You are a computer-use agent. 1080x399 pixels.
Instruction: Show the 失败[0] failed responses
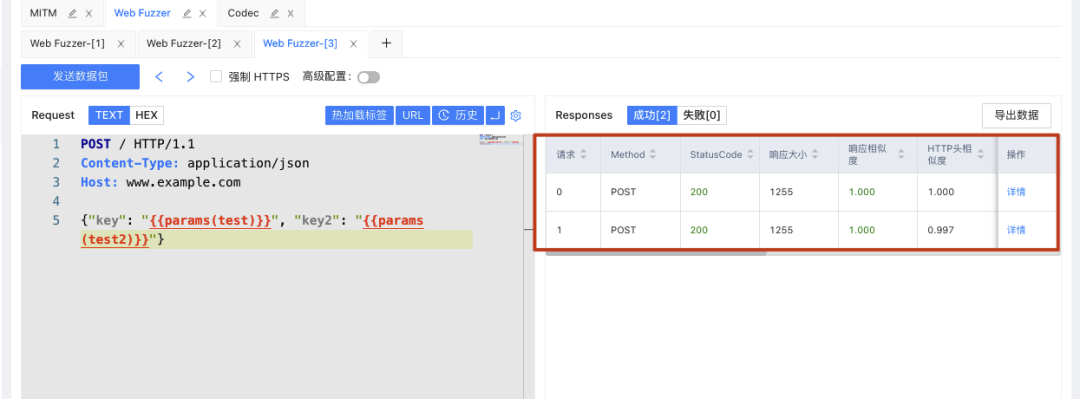point(702,115)
